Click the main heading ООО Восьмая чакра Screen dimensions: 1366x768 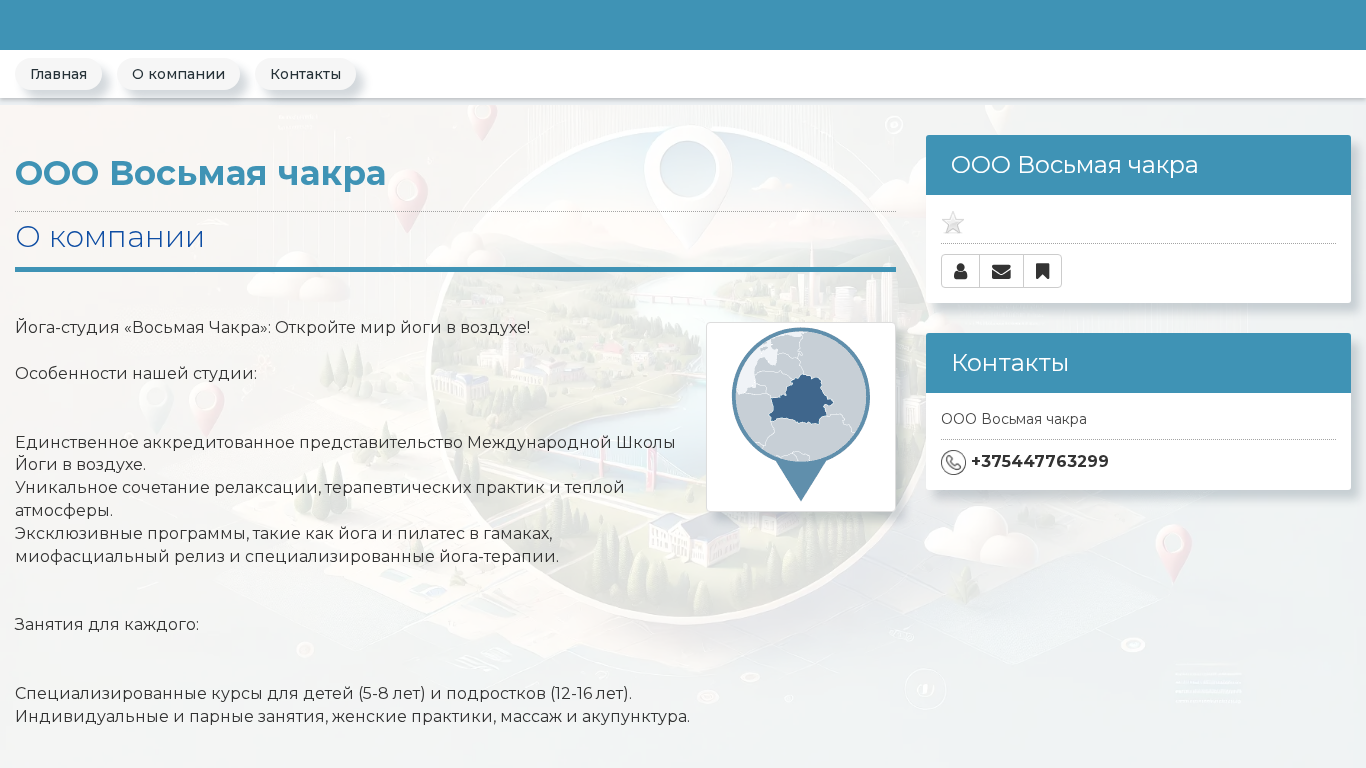[200, 173]
